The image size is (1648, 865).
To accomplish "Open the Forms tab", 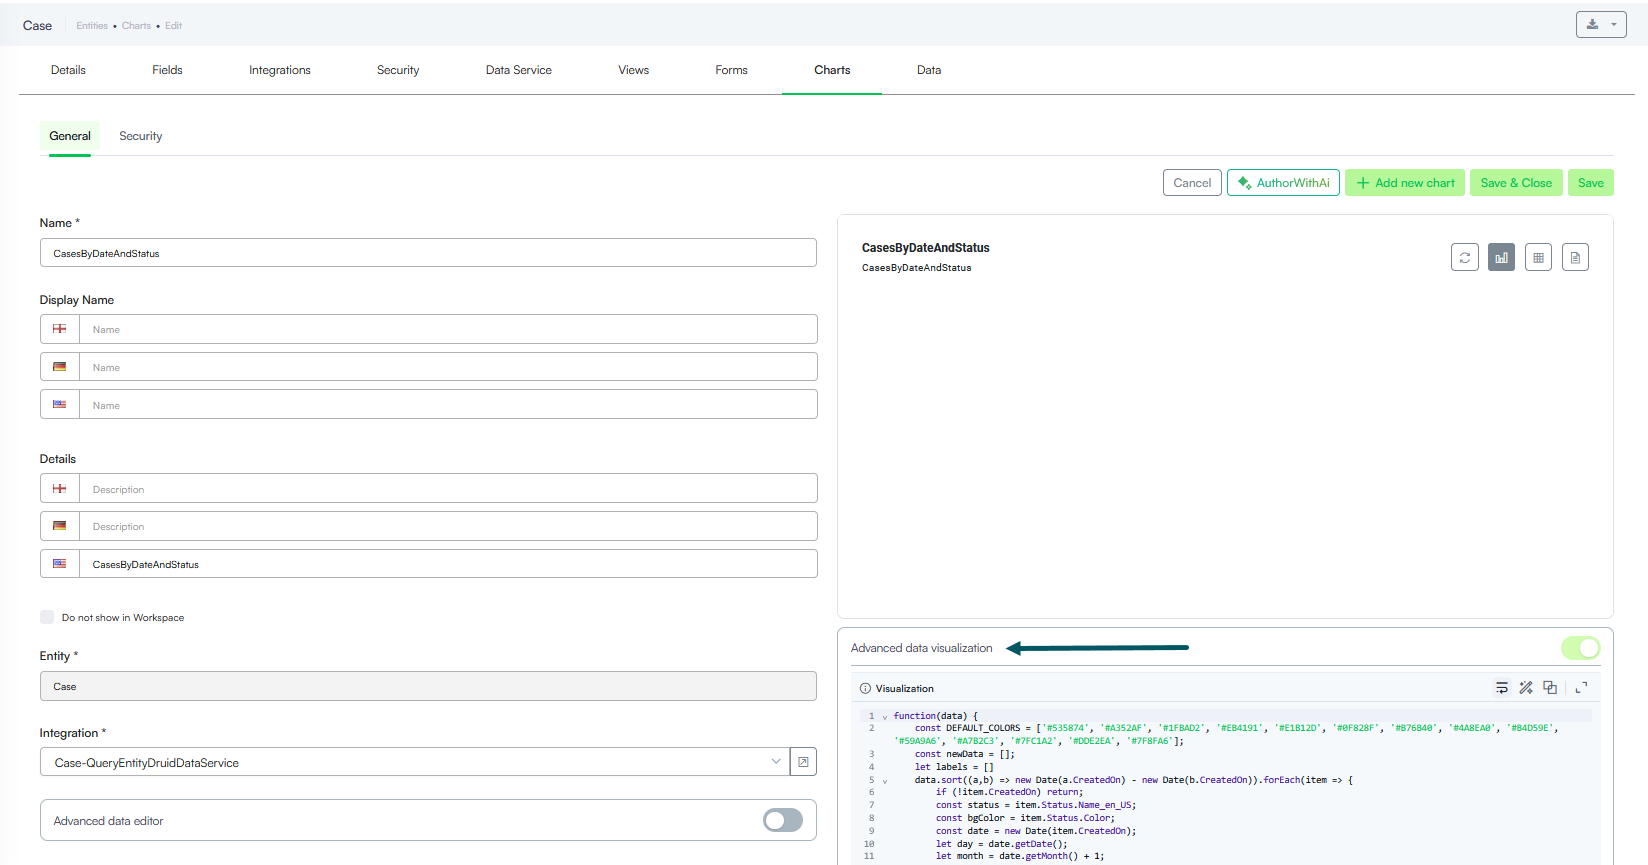I will click(731, 70).
